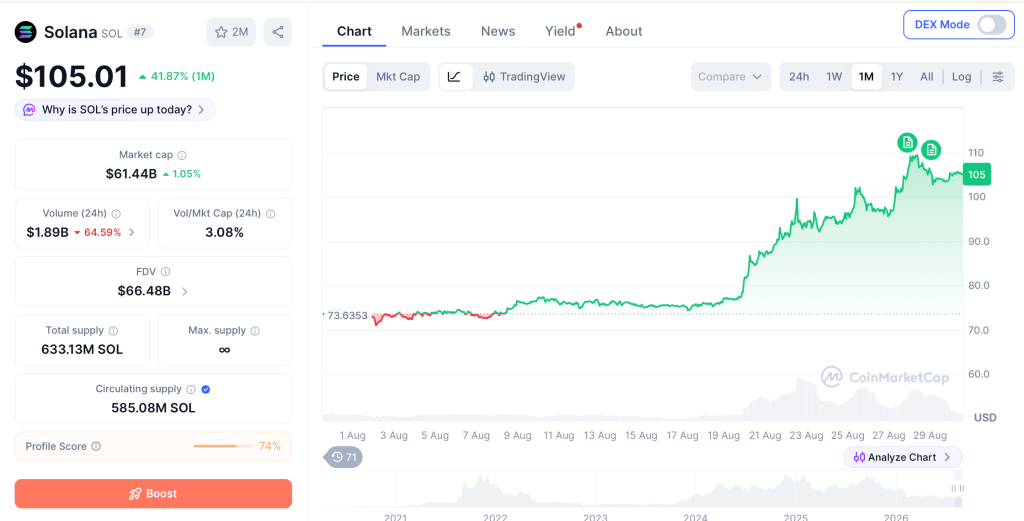Click the $61.44B market cap value
1024x521 pixels.
coord(131,174)
